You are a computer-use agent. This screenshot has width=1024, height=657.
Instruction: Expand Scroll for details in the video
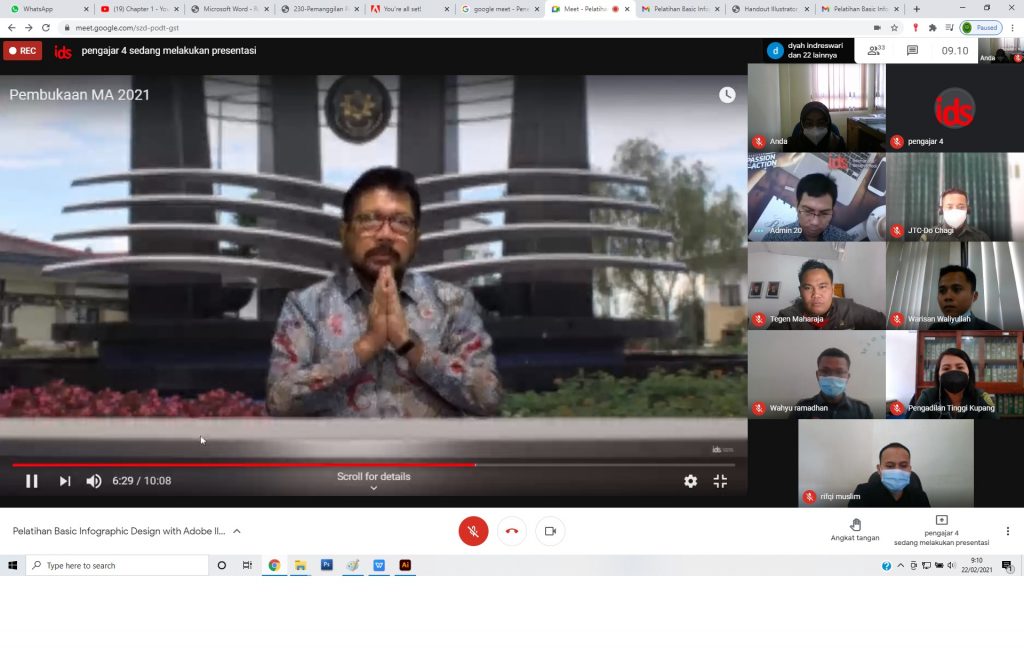(373, 481)
